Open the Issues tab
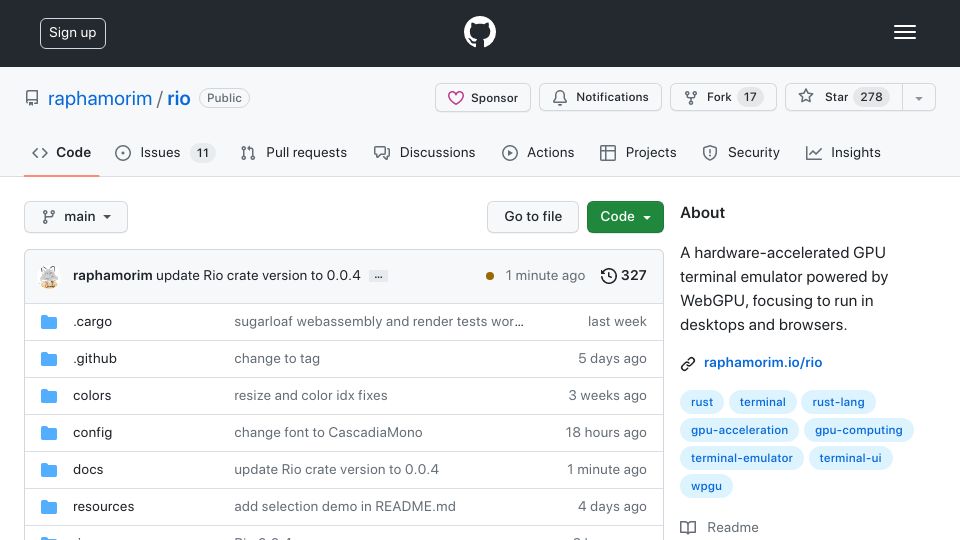960x540 pixels. tap(165, 152)
